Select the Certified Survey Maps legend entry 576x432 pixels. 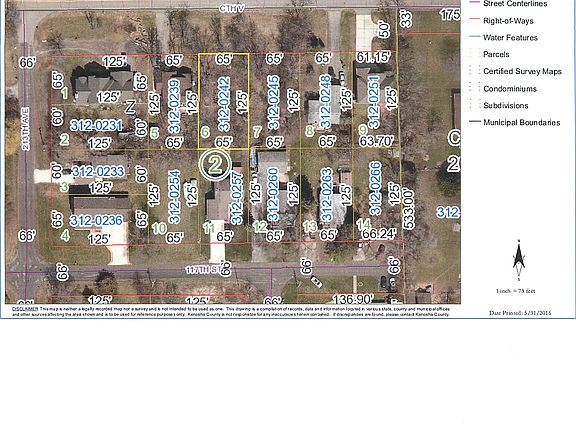click(x=515, y=71)
